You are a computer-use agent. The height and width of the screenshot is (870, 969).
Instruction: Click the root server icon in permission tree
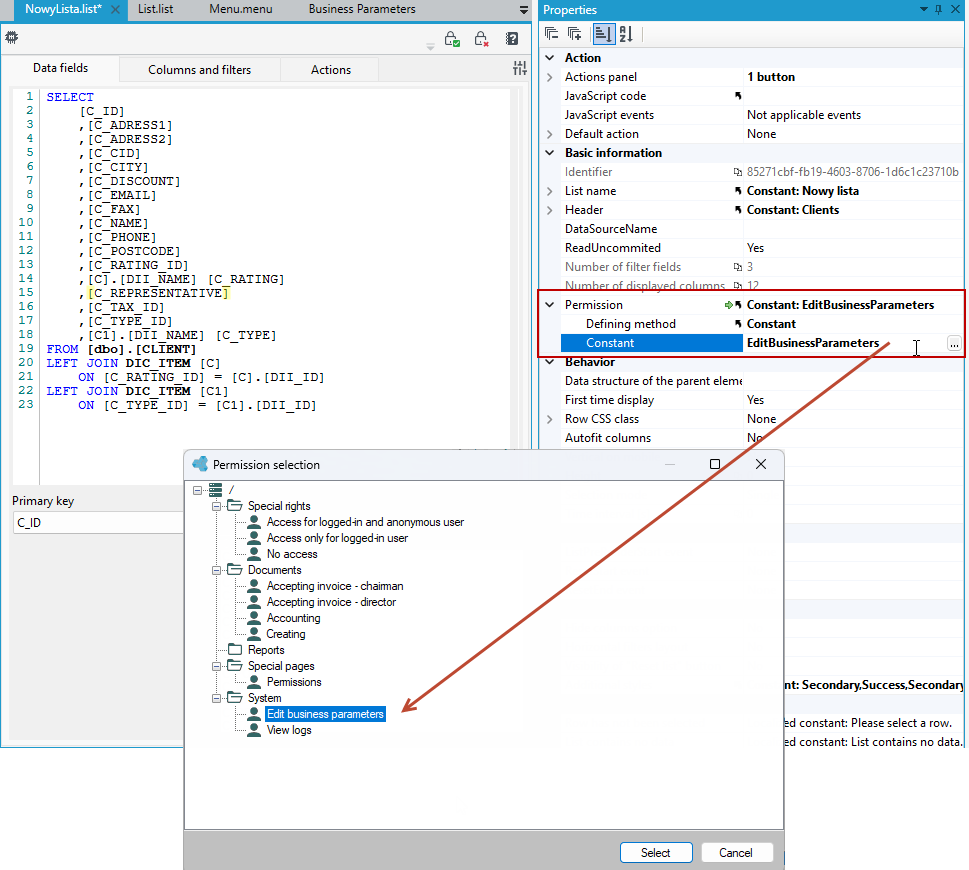(215, 490)
